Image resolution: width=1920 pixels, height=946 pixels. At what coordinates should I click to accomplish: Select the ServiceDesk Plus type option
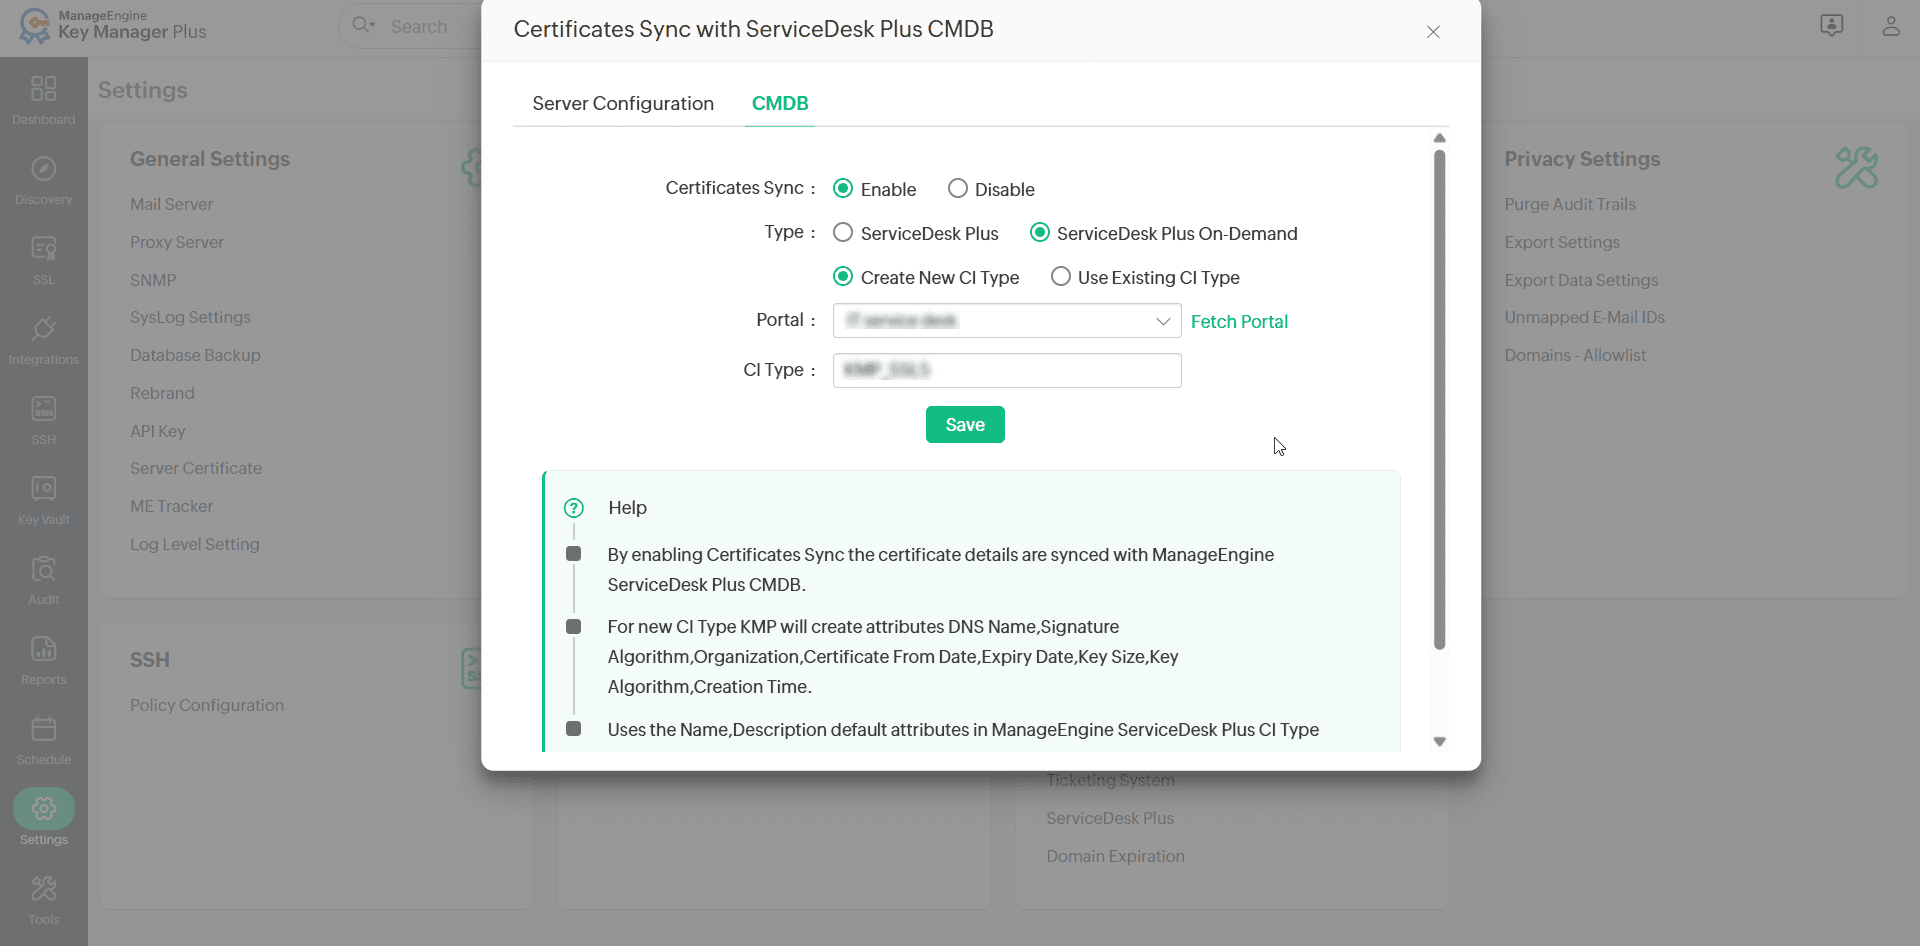(843, 232)
